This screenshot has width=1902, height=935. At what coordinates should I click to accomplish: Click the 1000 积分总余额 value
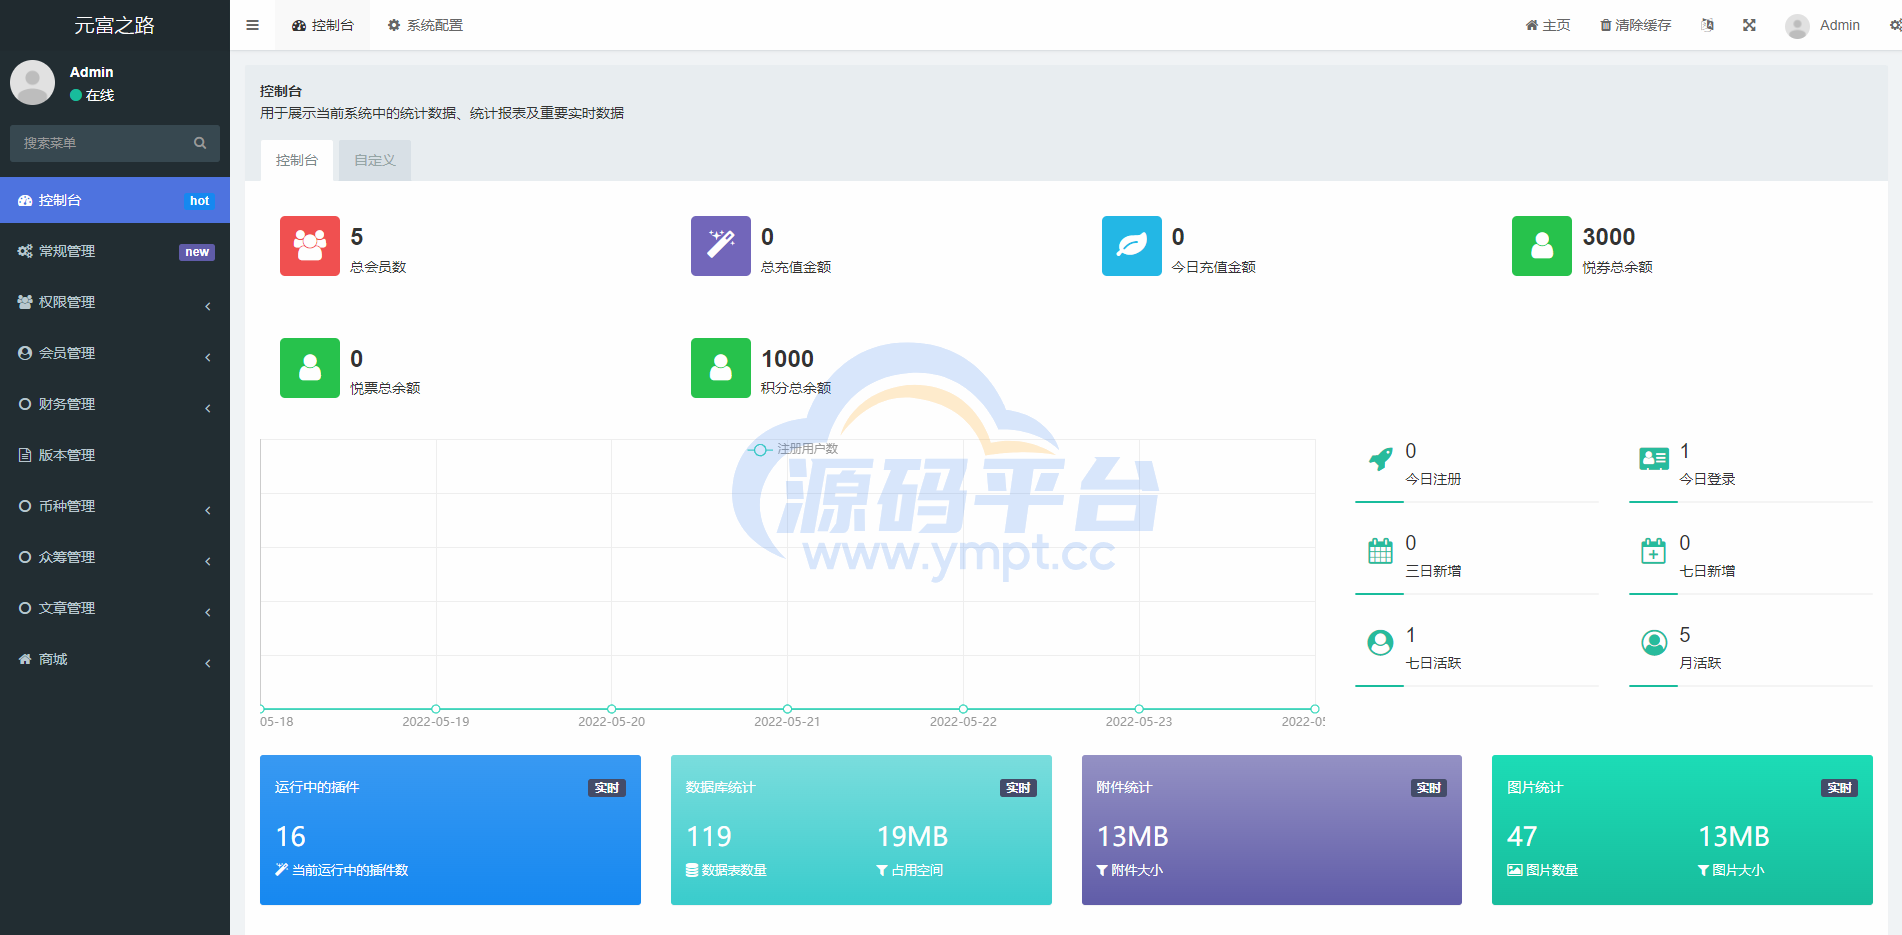[788, 359]
